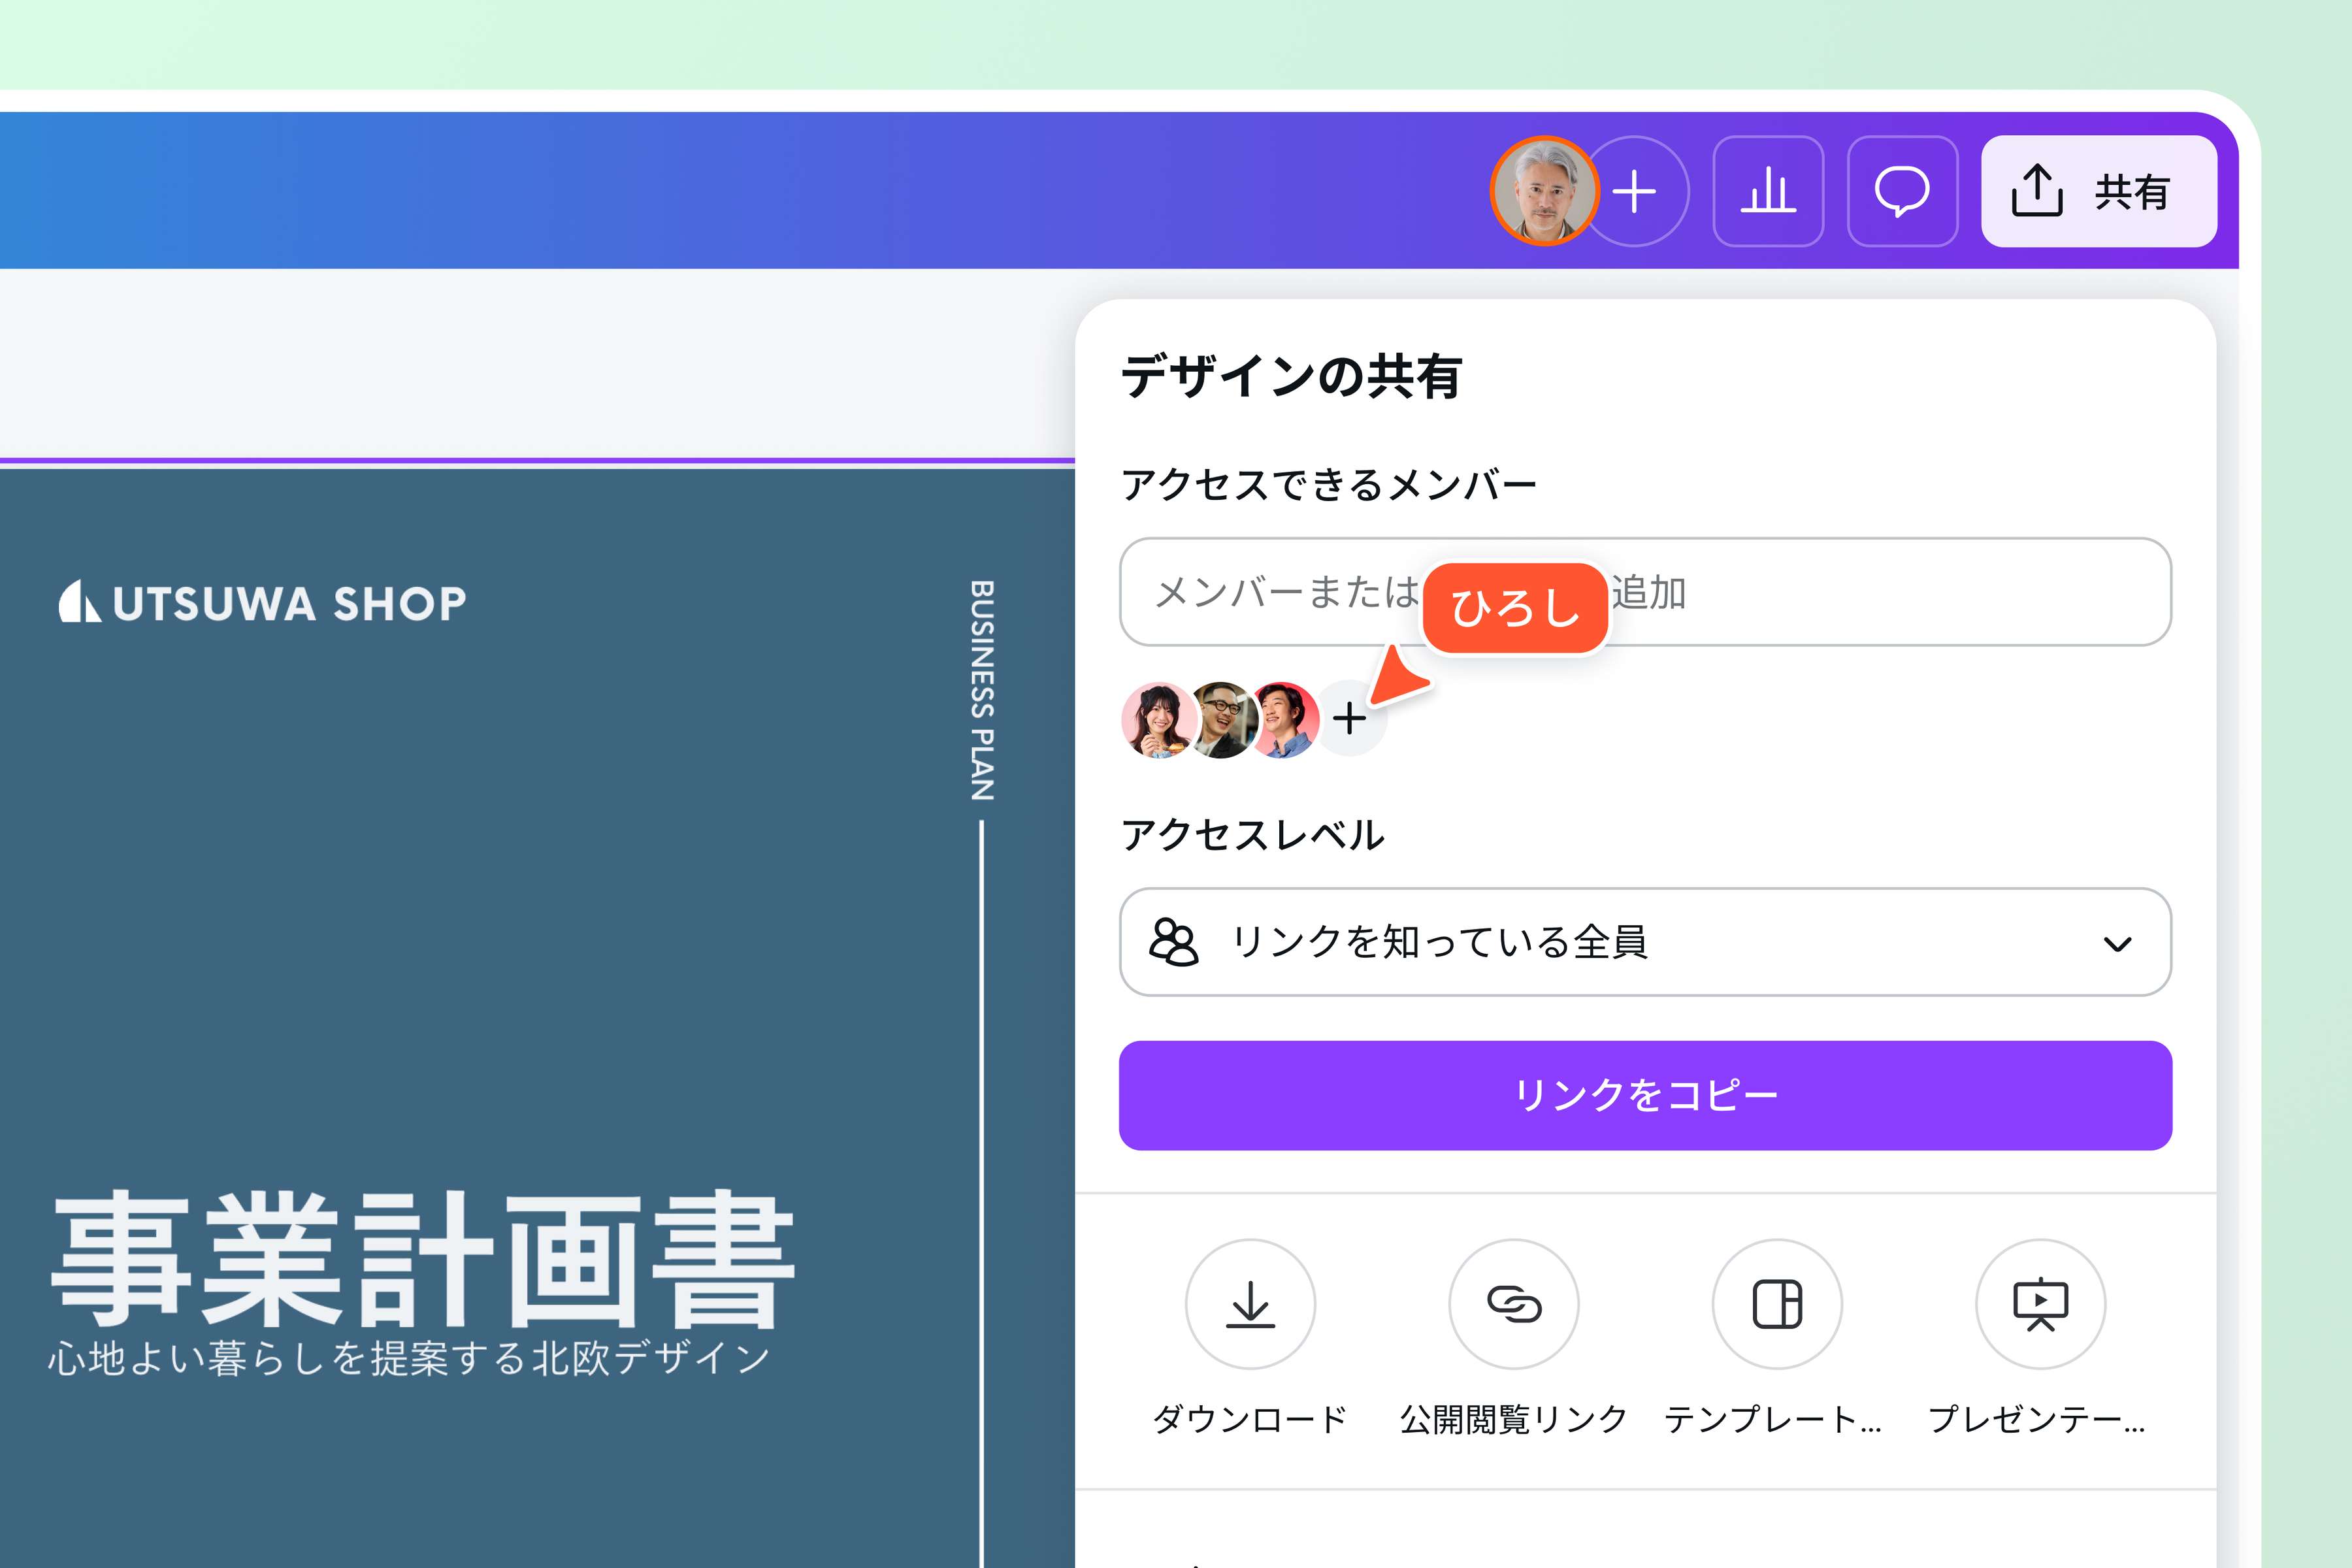This screenshot has width=2352, height=1568.
Task: Select the woman member avatar
Action: 1159,719
